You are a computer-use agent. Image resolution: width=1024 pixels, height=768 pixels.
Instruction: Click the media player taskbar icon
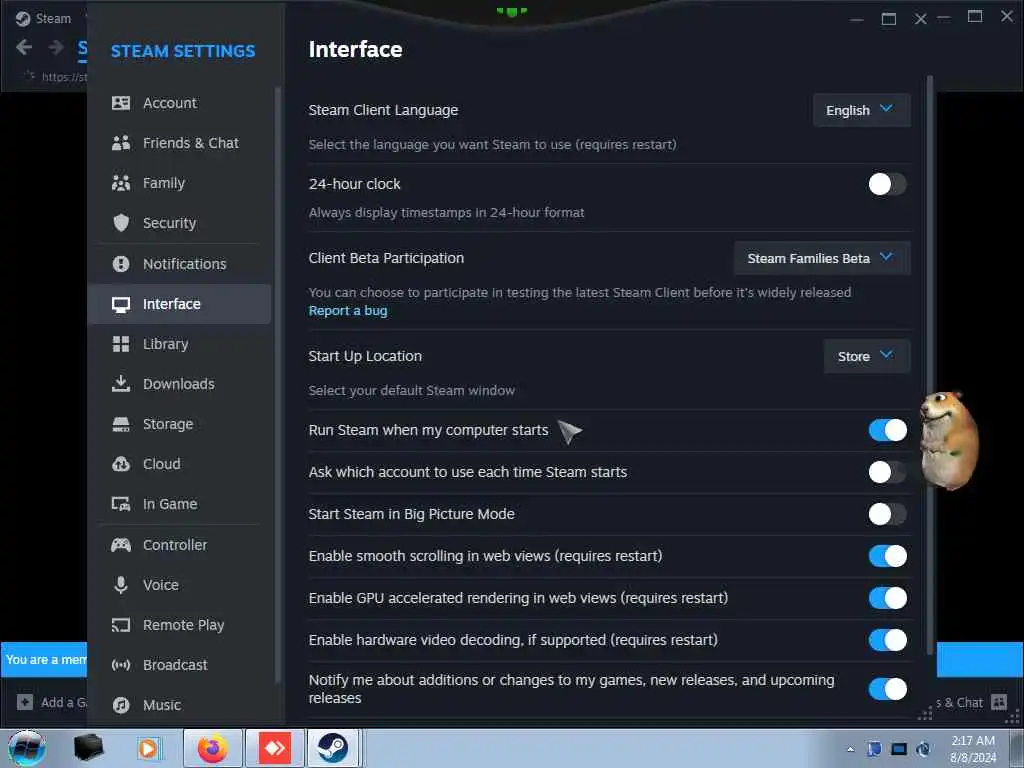(x=148, y=748)
